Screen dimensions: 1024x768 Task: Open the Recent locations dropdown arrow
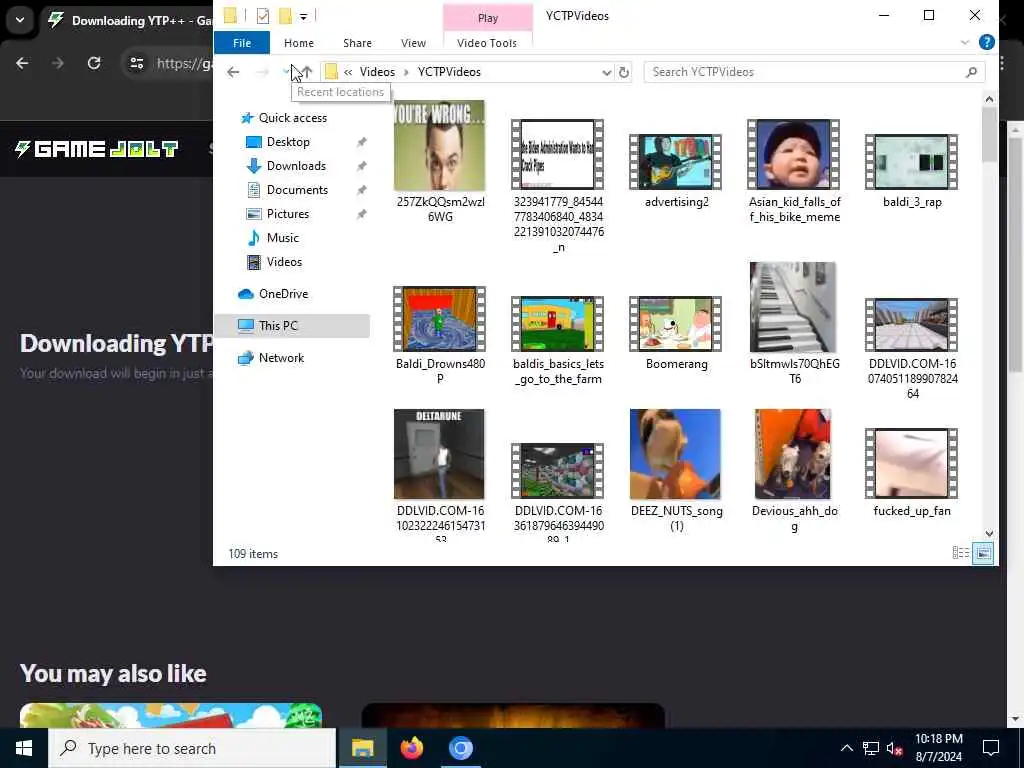[286, 72]
